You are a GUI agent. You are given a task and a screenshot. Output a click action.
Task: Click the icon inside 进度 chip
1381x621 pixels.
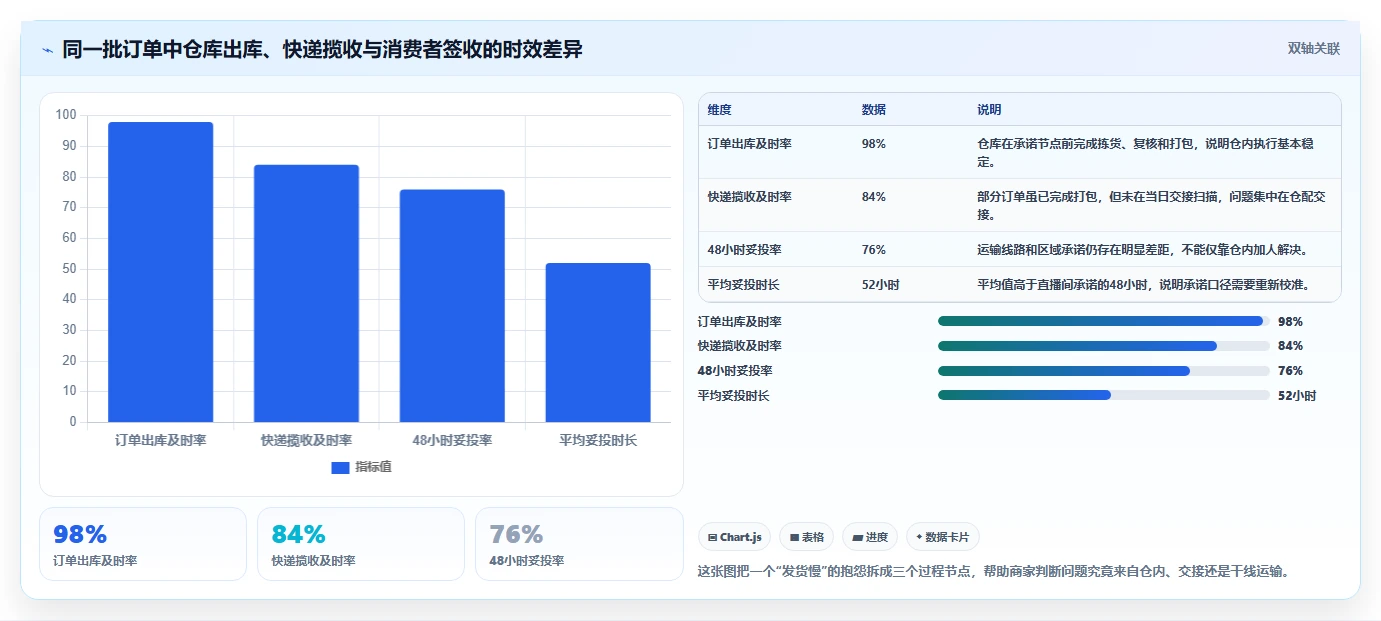(857, 537)
